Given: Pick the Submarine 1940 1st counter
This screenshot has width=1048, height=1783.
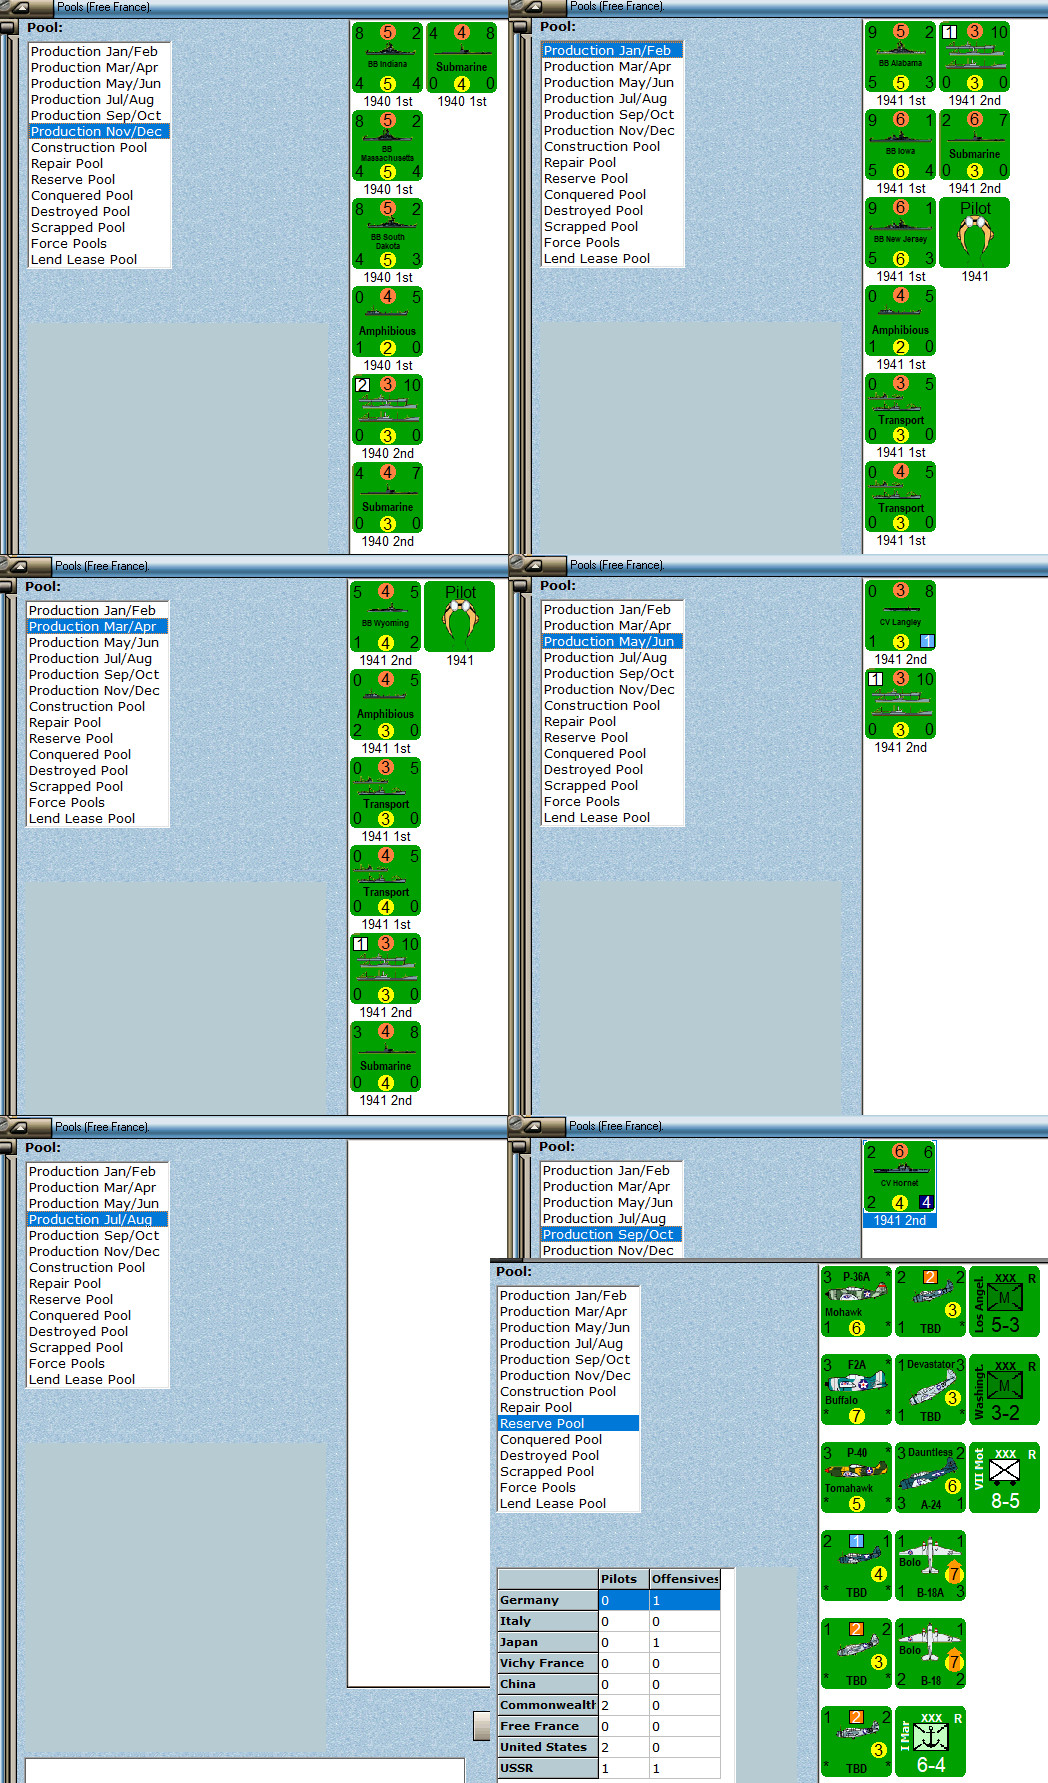Looking at the screenshot, I should (462, 57).
